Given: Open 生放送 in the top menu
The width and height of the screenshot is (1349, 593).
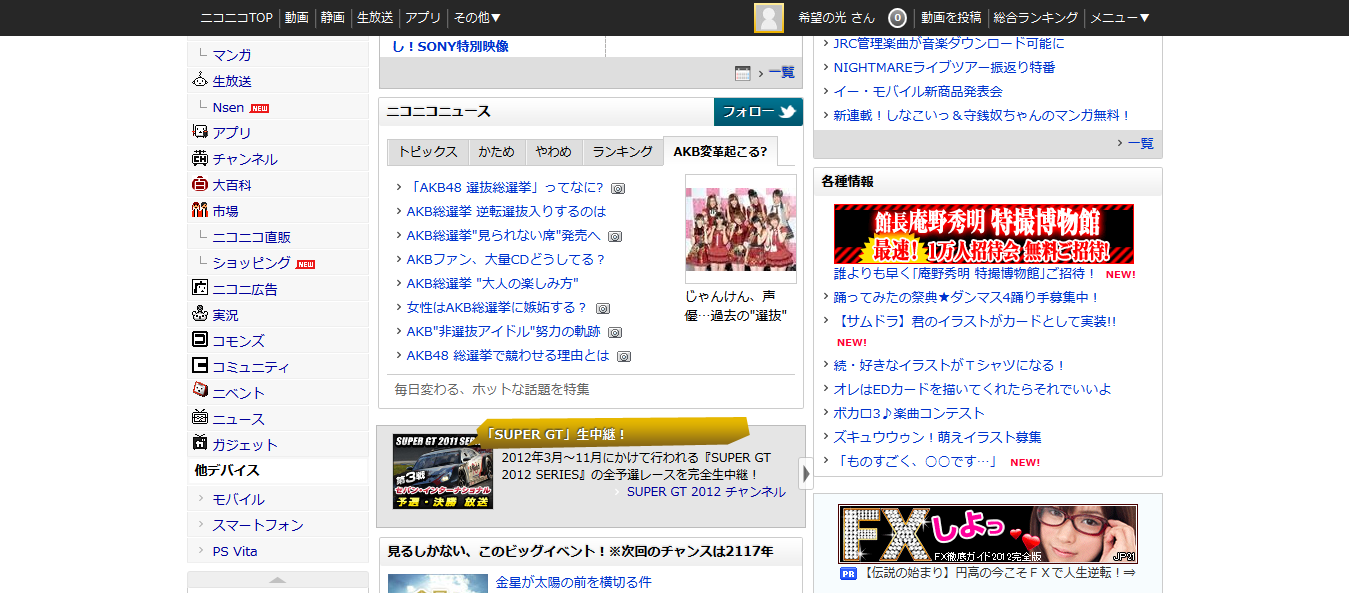Looking at the screenshot, I should (375, 18).
